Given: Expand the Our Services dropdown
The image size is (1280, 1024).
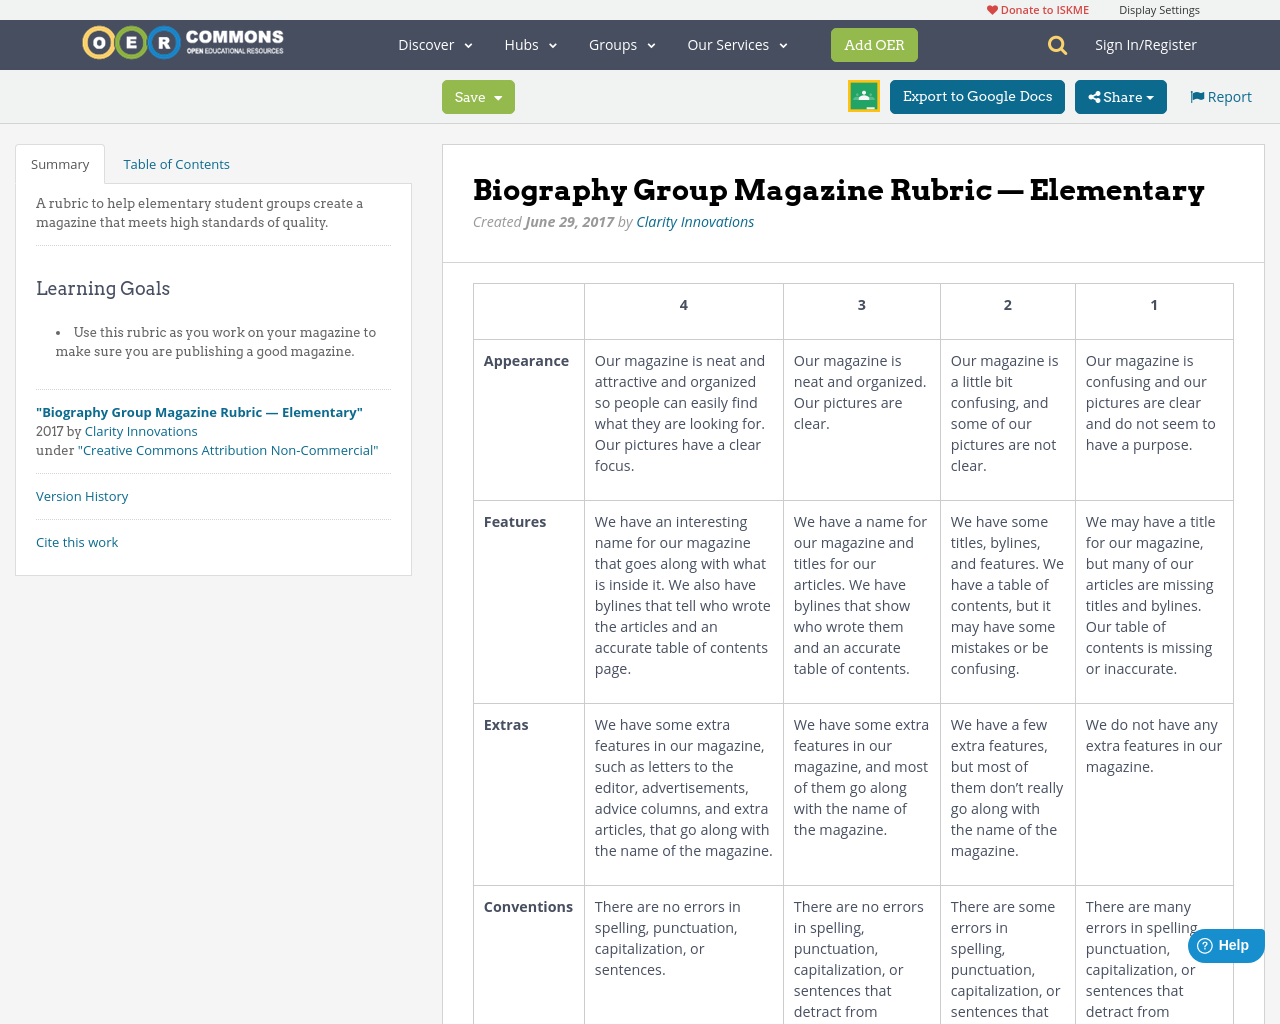Looking at the screenshot, I should [x=736, y=44].
